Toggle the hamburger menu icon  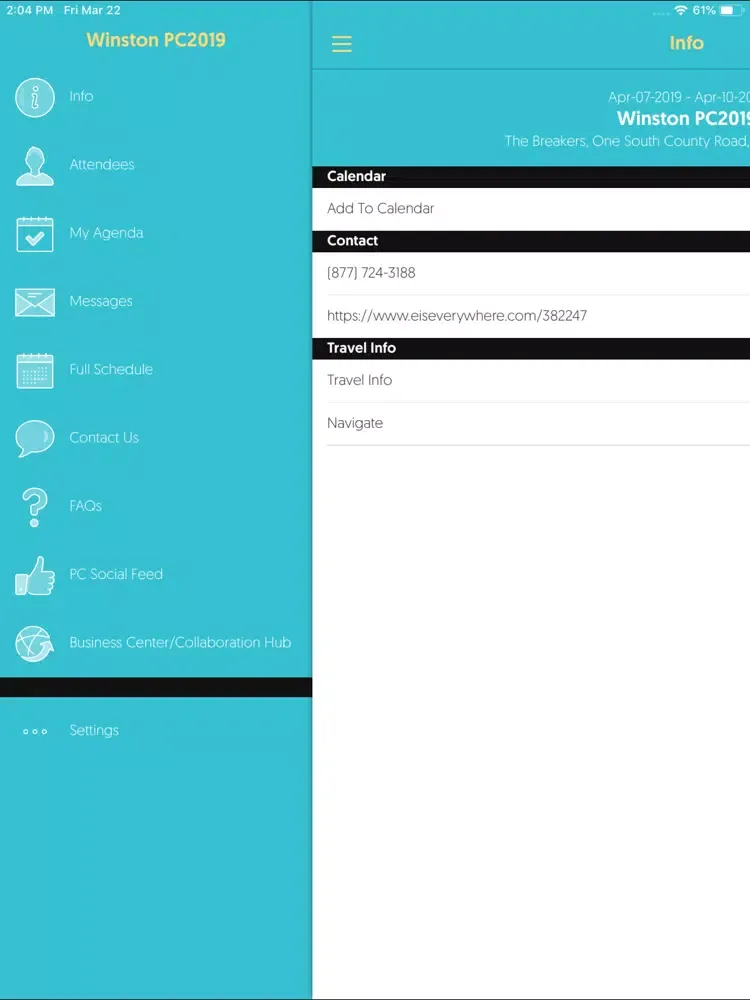point(342,43)
